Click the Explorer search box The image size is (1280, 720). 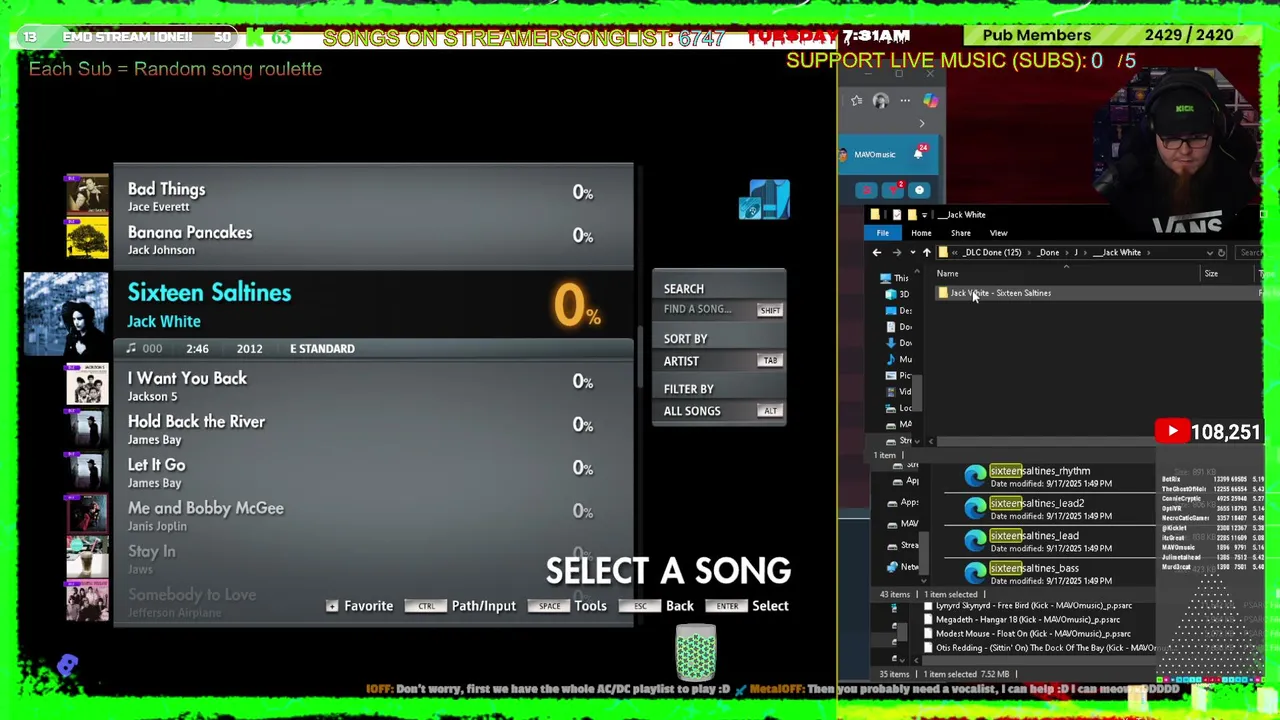pyautogui.click(x=1250, y=253)
